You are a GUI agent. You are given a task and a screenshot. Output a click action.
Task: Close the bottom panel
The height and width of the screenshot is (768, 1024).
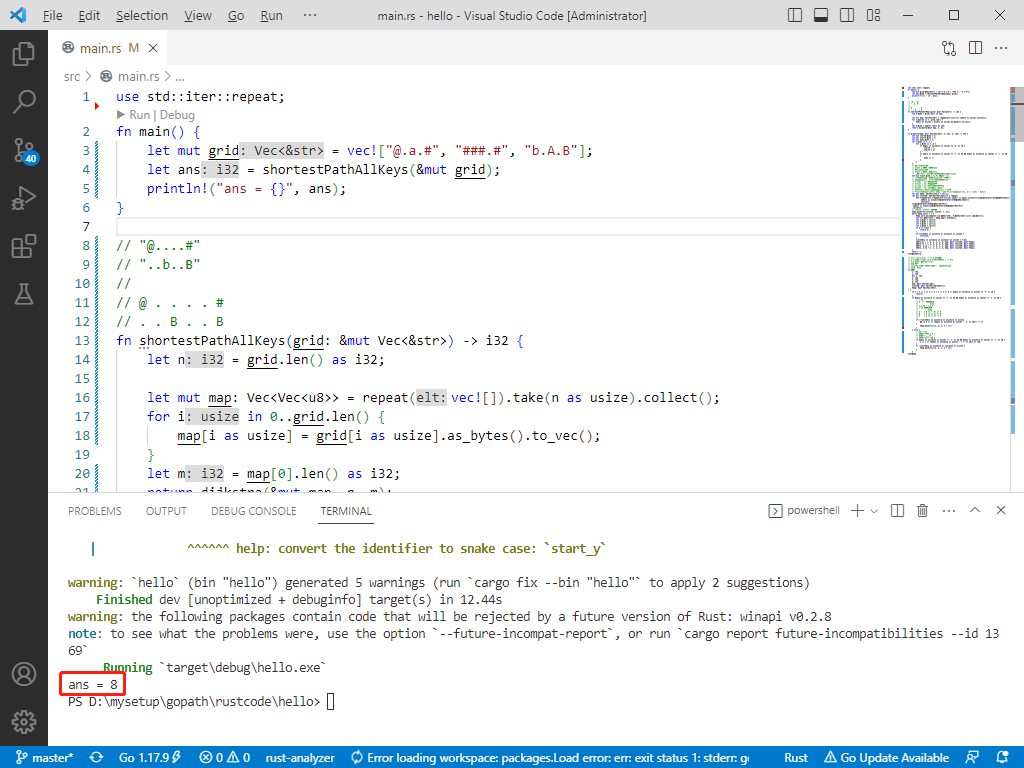(x=1000, y=510)
